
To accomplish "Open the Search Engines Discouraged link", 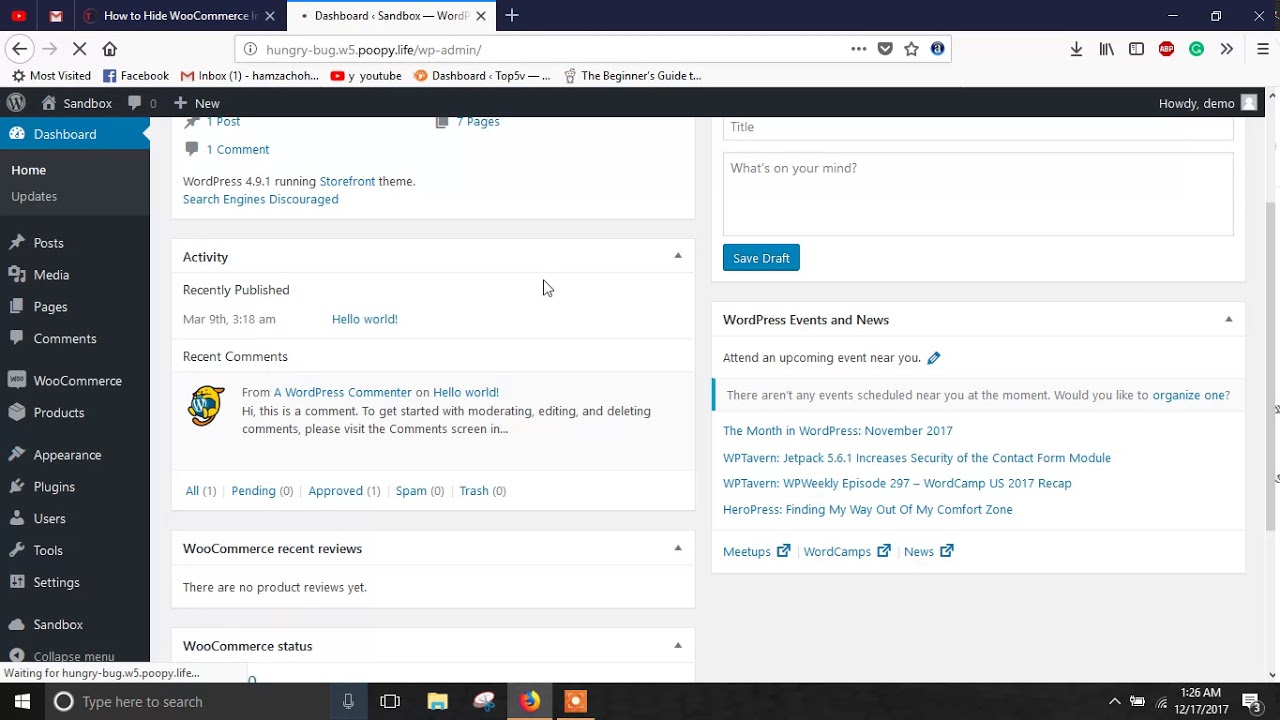I will click(x=260, y=199).
